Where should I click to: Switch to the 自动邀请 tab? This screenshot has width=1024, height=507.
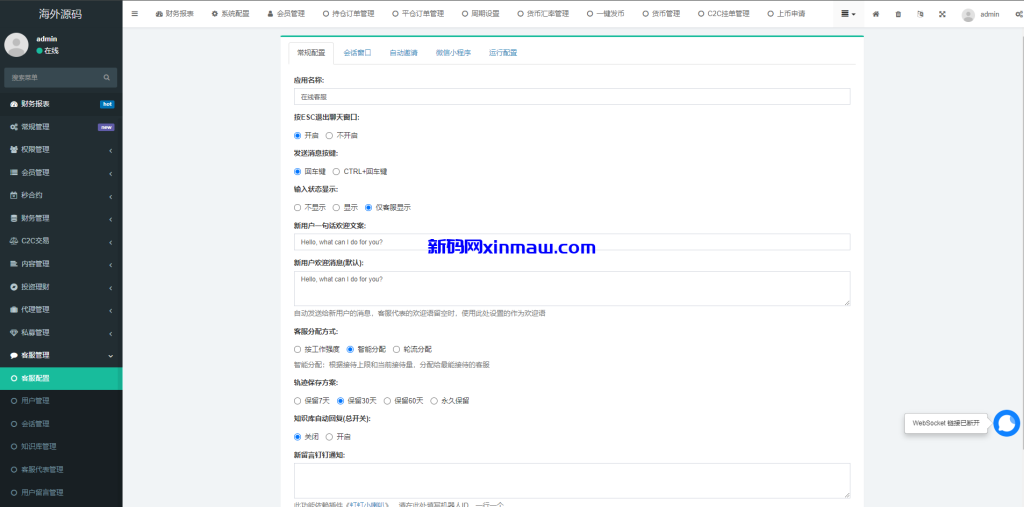(x=404, y=53)
